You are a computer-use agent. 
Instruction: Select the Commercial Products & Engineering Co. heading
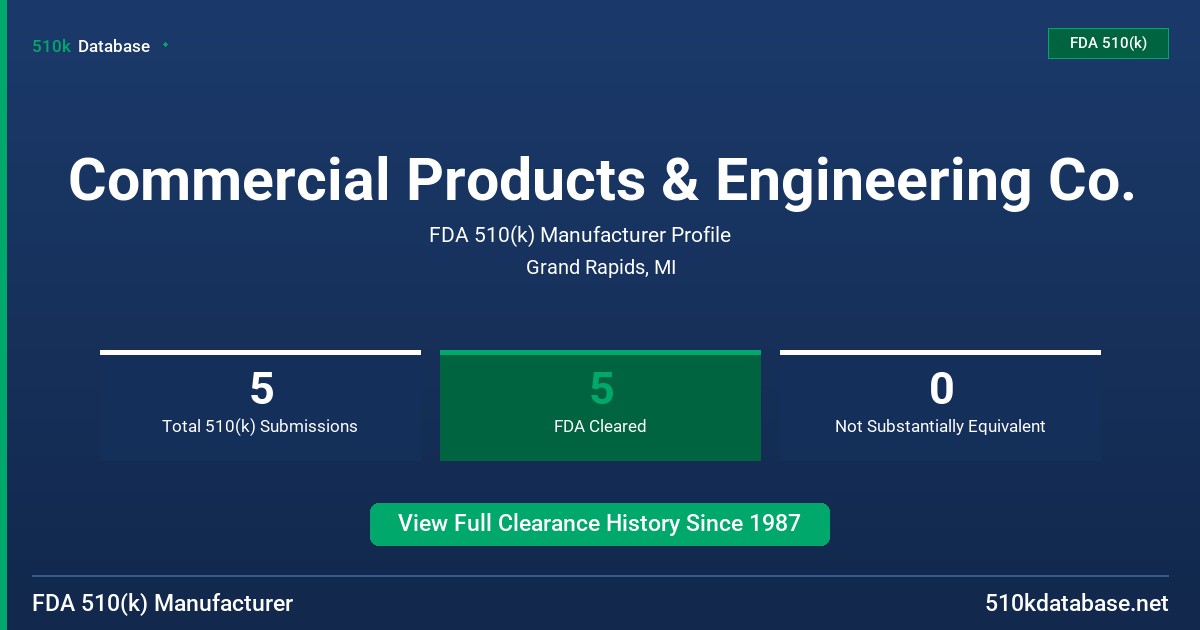coord(602,181)
